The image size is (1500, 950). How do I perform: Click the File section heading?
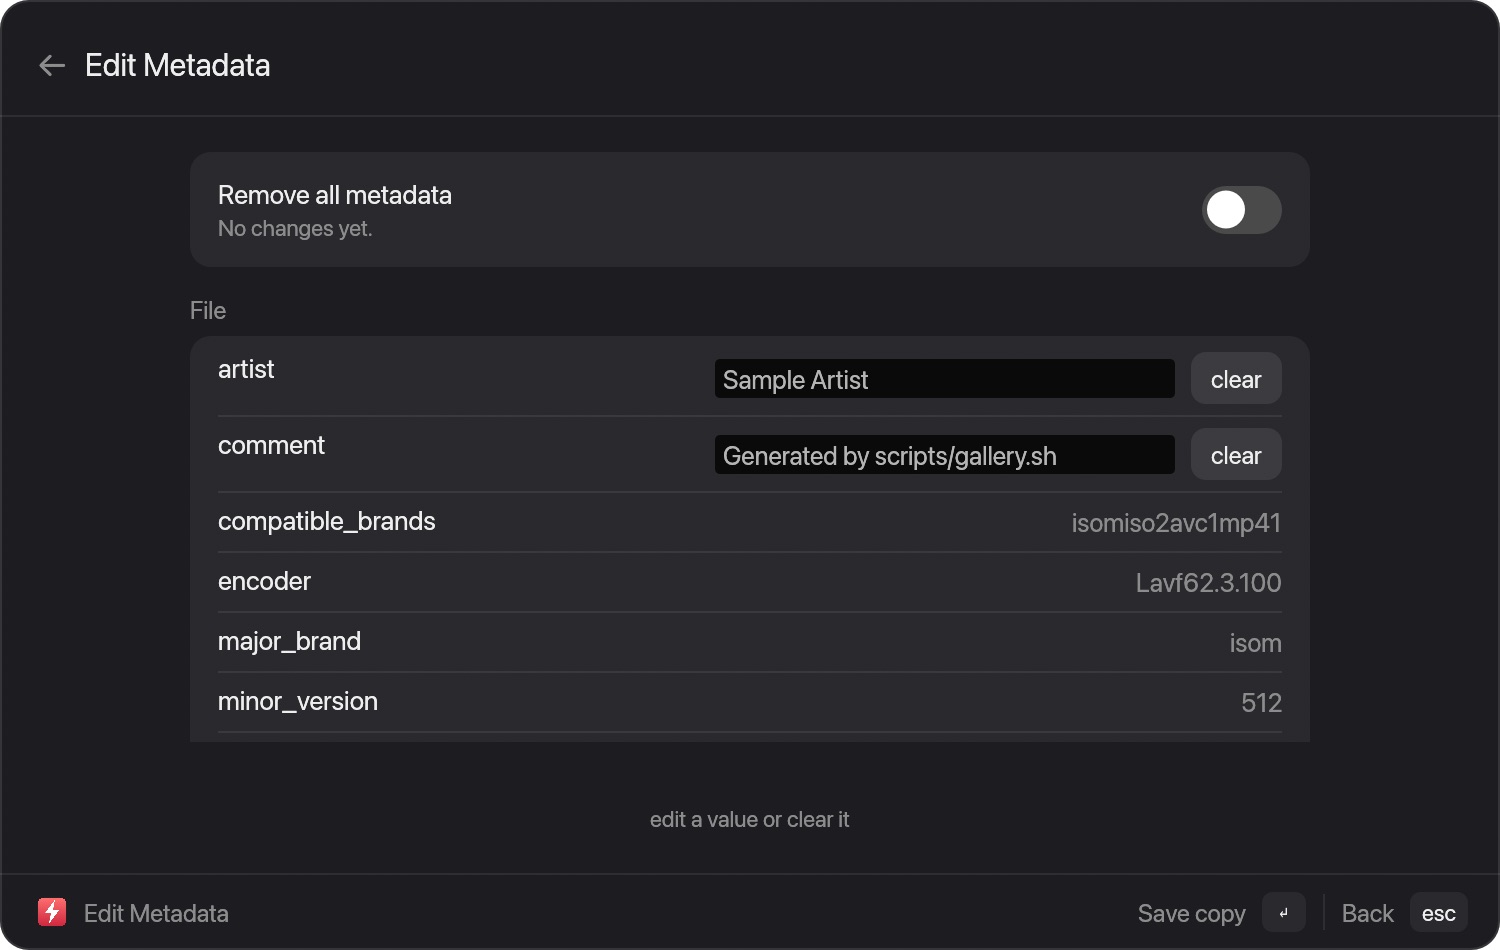pyautogui.click(x=208, y=311)
